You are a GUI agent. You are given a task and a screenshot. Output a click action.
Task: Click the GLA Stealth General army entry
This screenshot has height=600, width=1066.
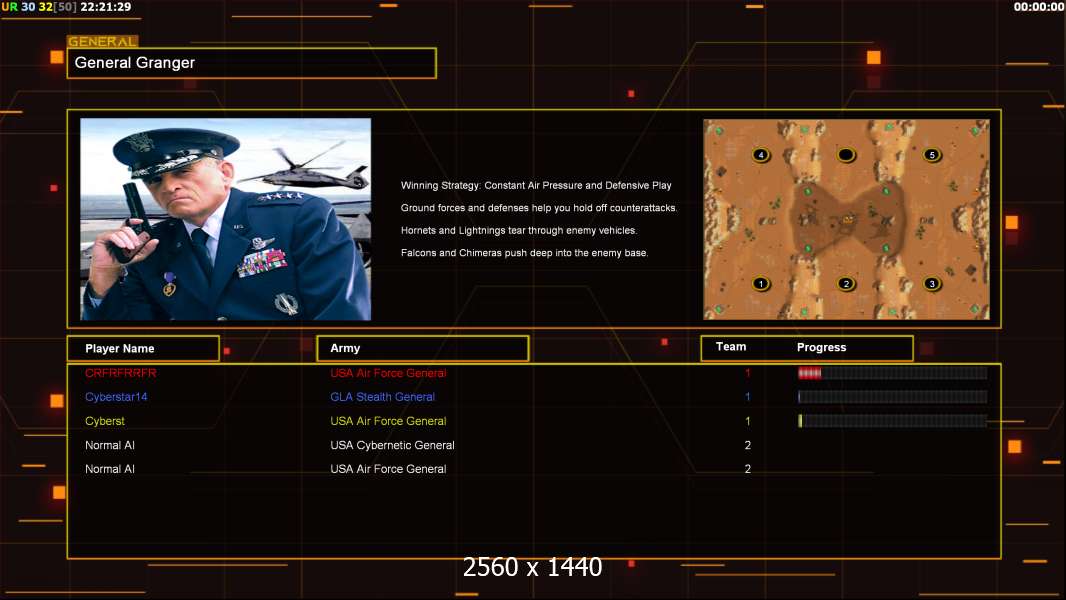(x=382, y=397)
